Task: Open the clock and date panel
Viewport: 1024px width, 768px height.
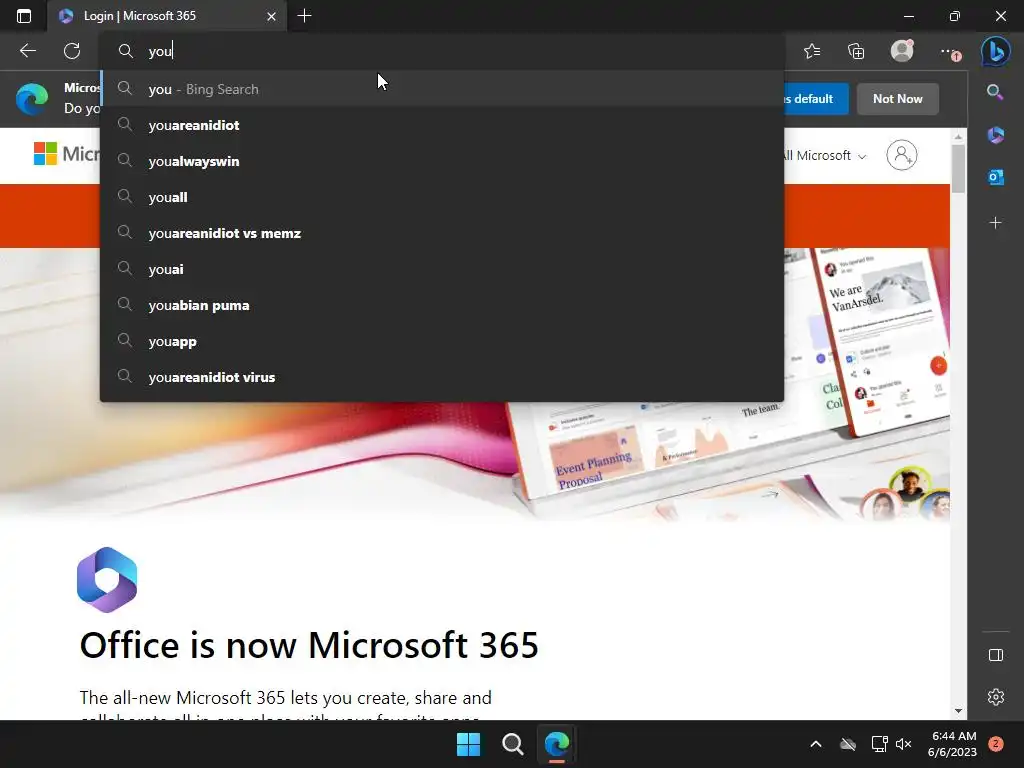Action: (952, 744)
